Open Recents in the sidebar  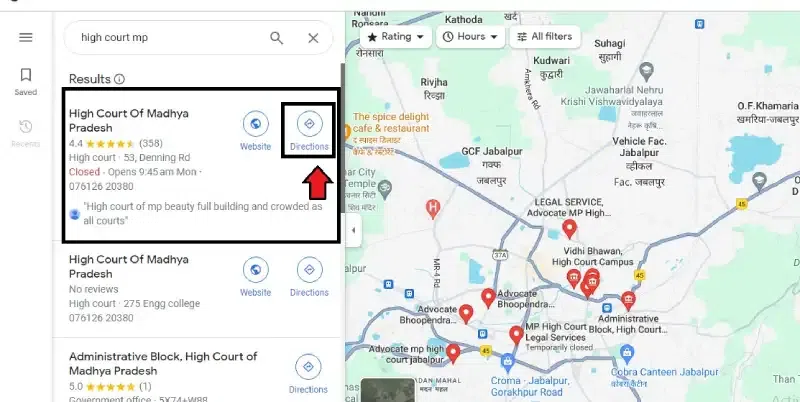click(x=26, y=133)
